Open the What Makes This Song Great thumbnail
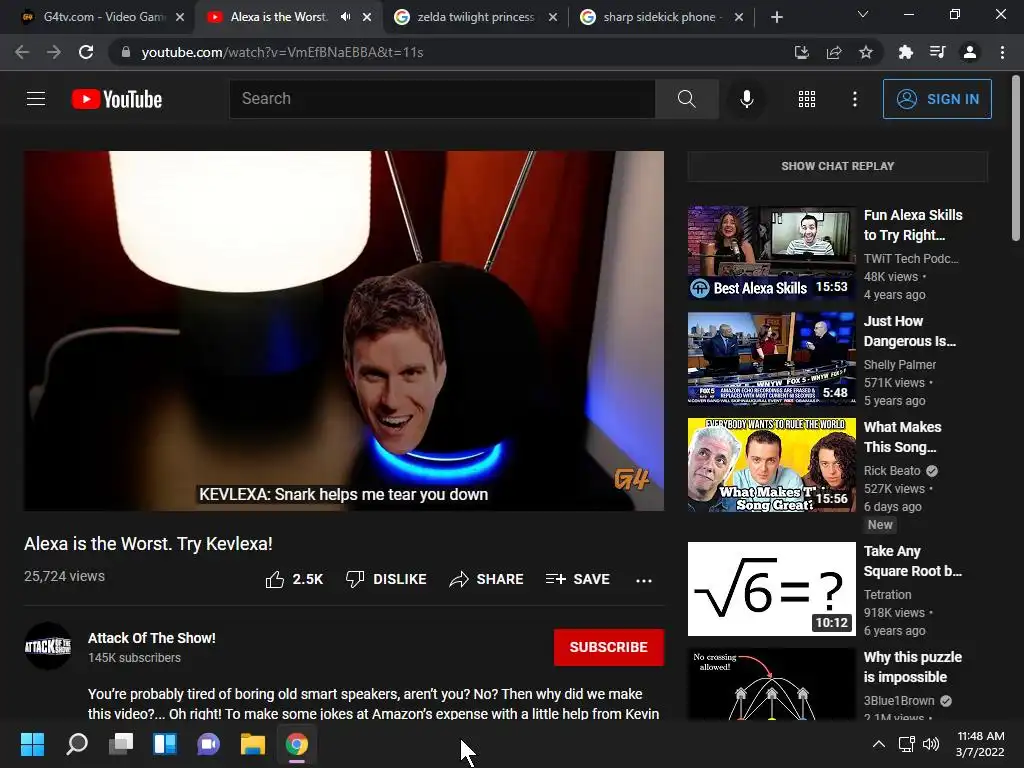Viewport: 1024px width, 768px height. click(x=771, y=464)
